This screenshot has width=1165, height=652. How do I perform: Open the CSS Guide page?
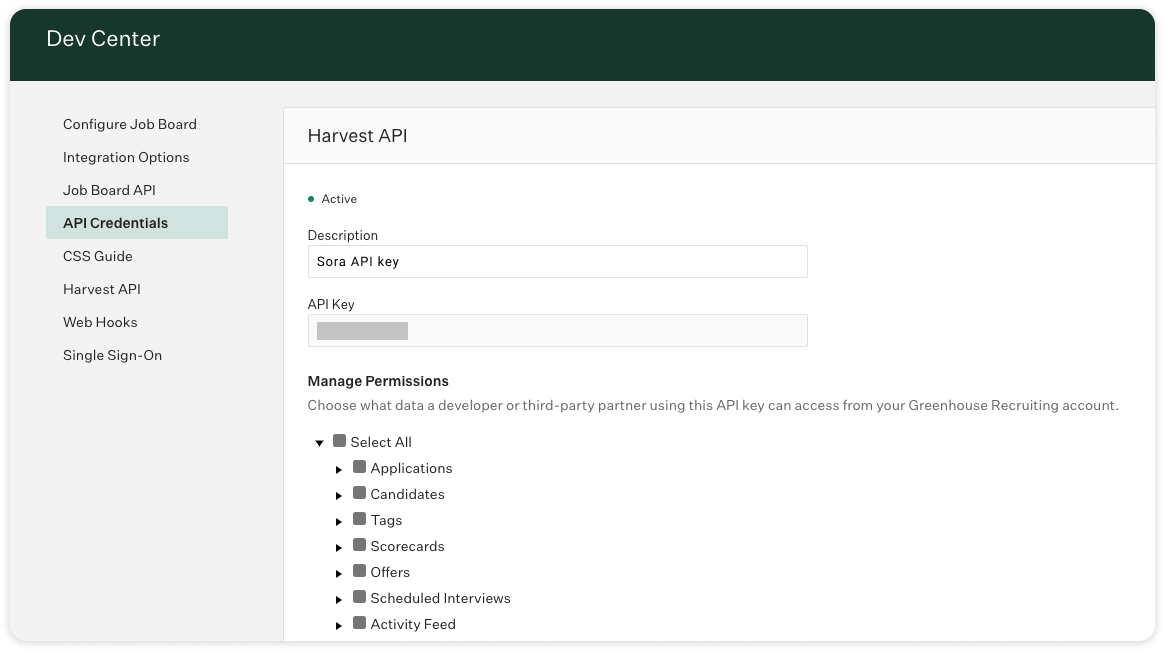(x=98, y=256)
